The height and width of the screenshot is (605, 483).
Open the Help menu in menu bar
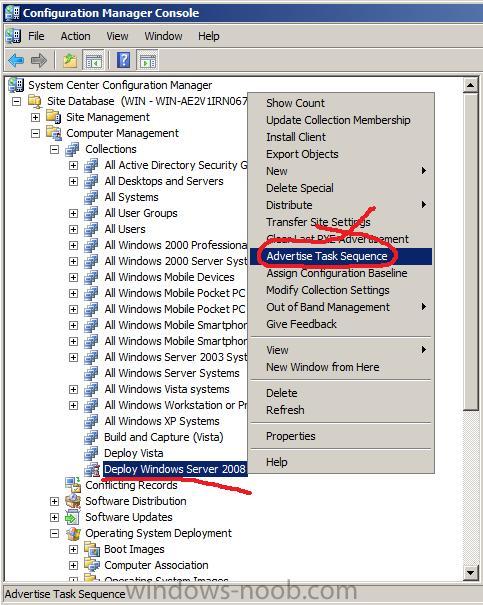(x=209, y=36)
